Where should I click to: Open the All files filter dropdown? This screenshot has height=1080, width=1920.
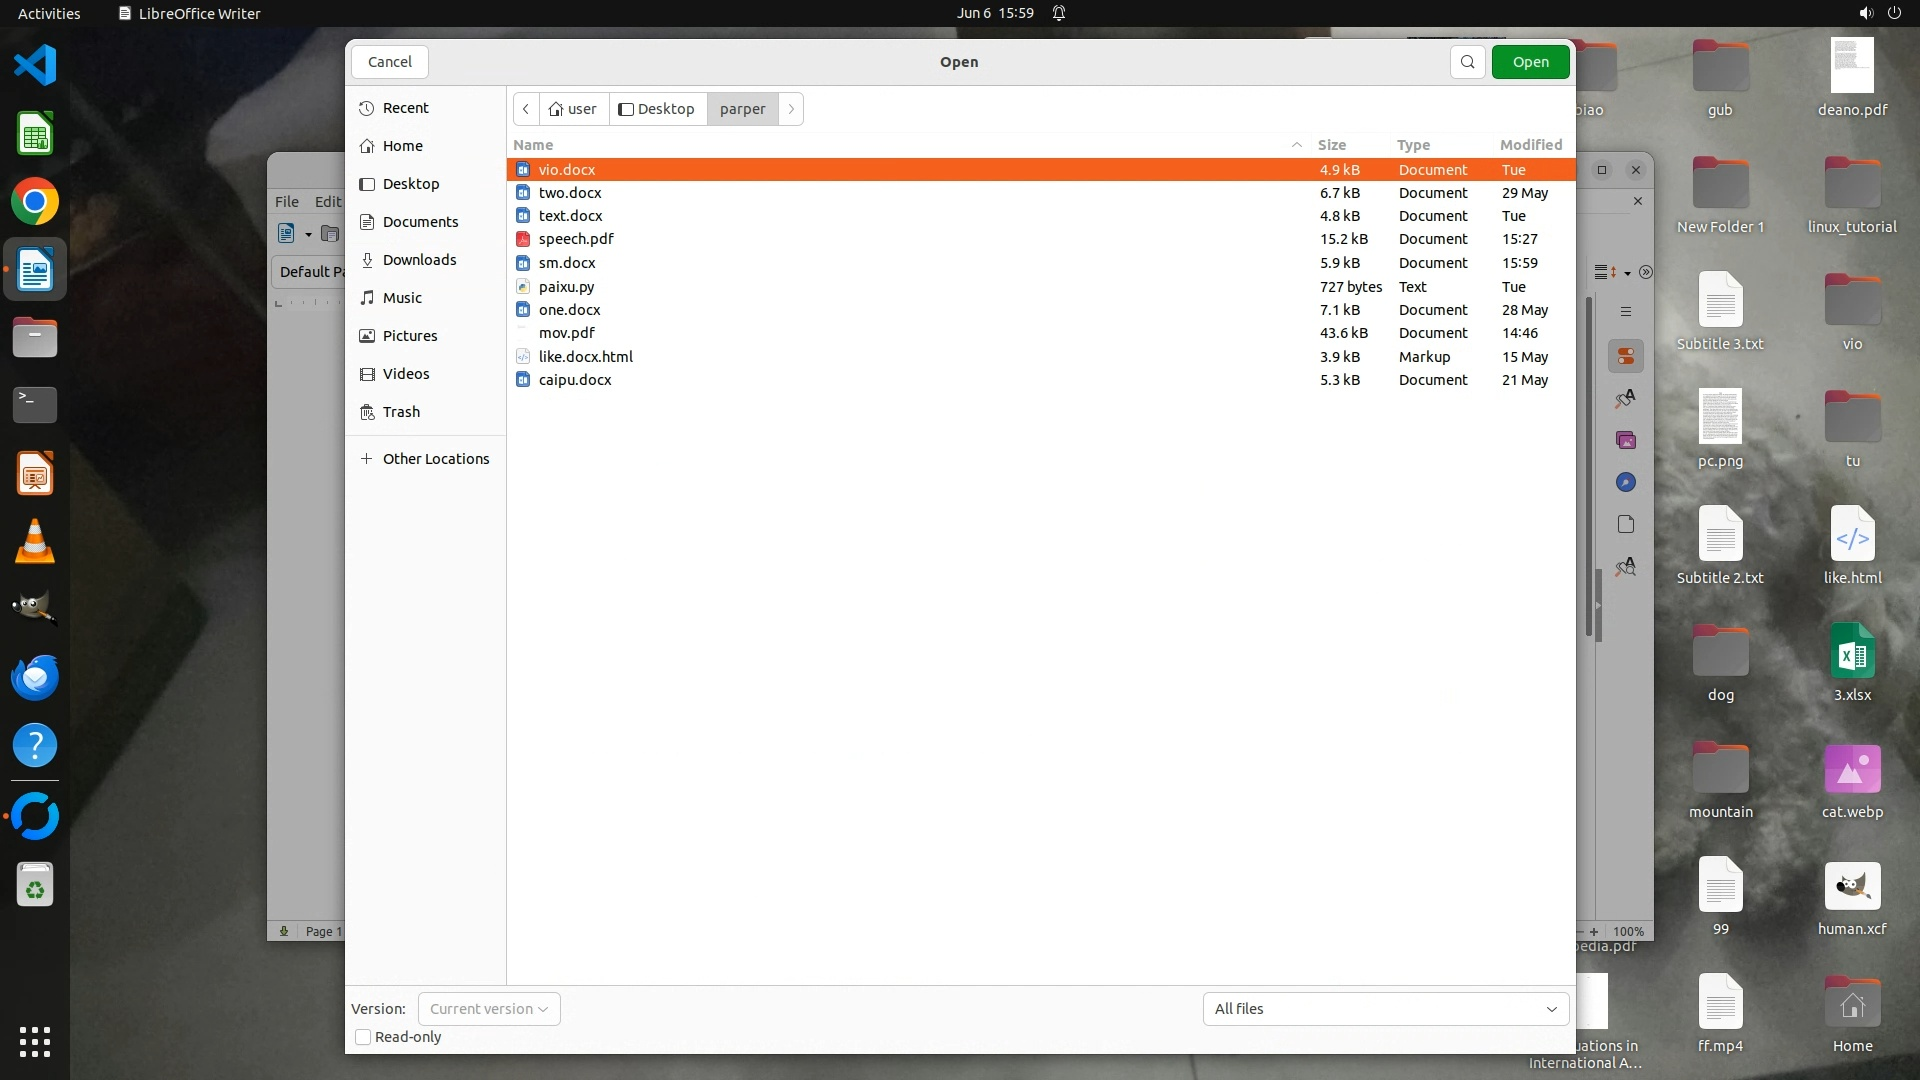1385,1009
